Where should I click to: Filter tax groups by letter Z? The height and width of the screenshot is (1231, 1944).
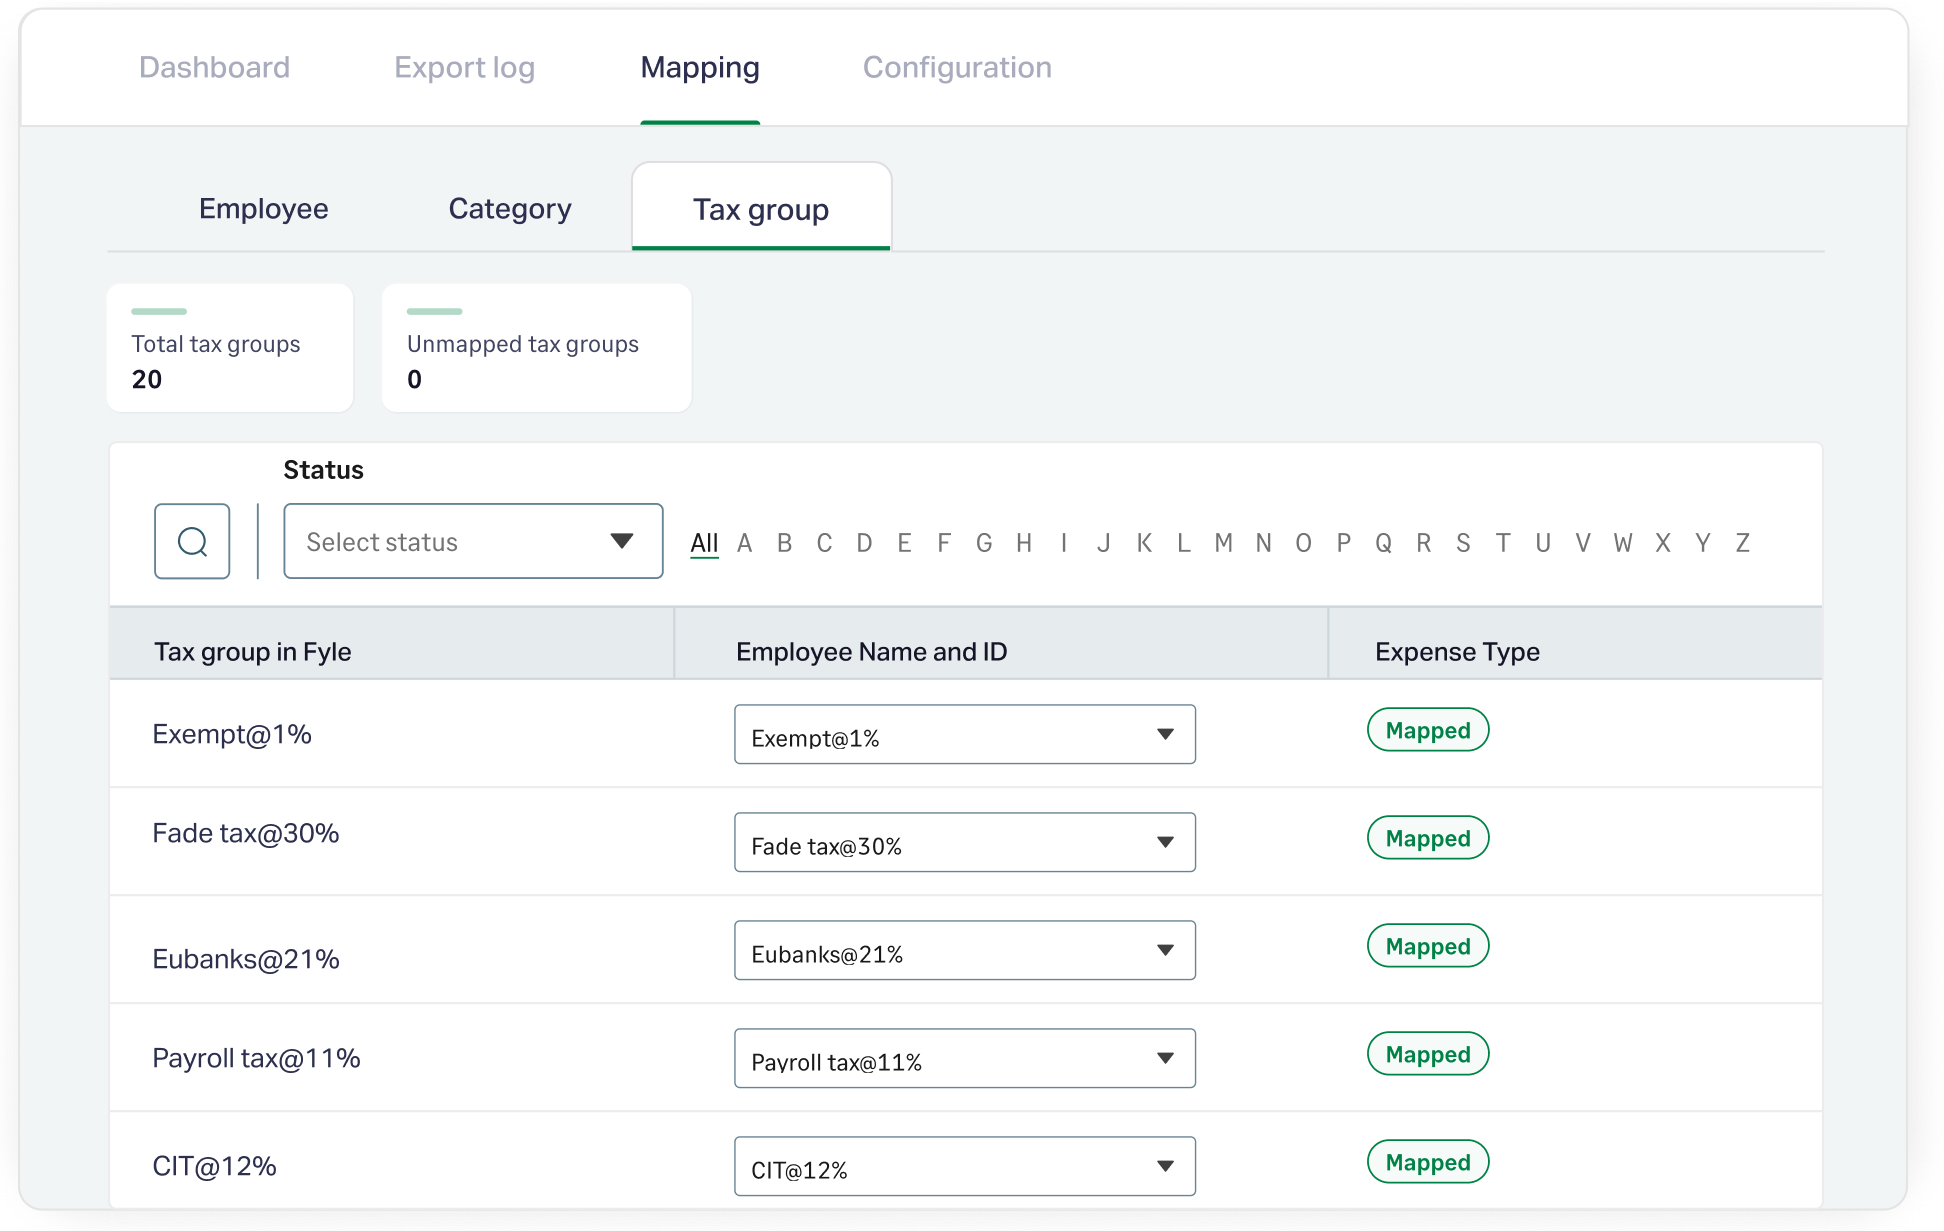(1742, 542)
